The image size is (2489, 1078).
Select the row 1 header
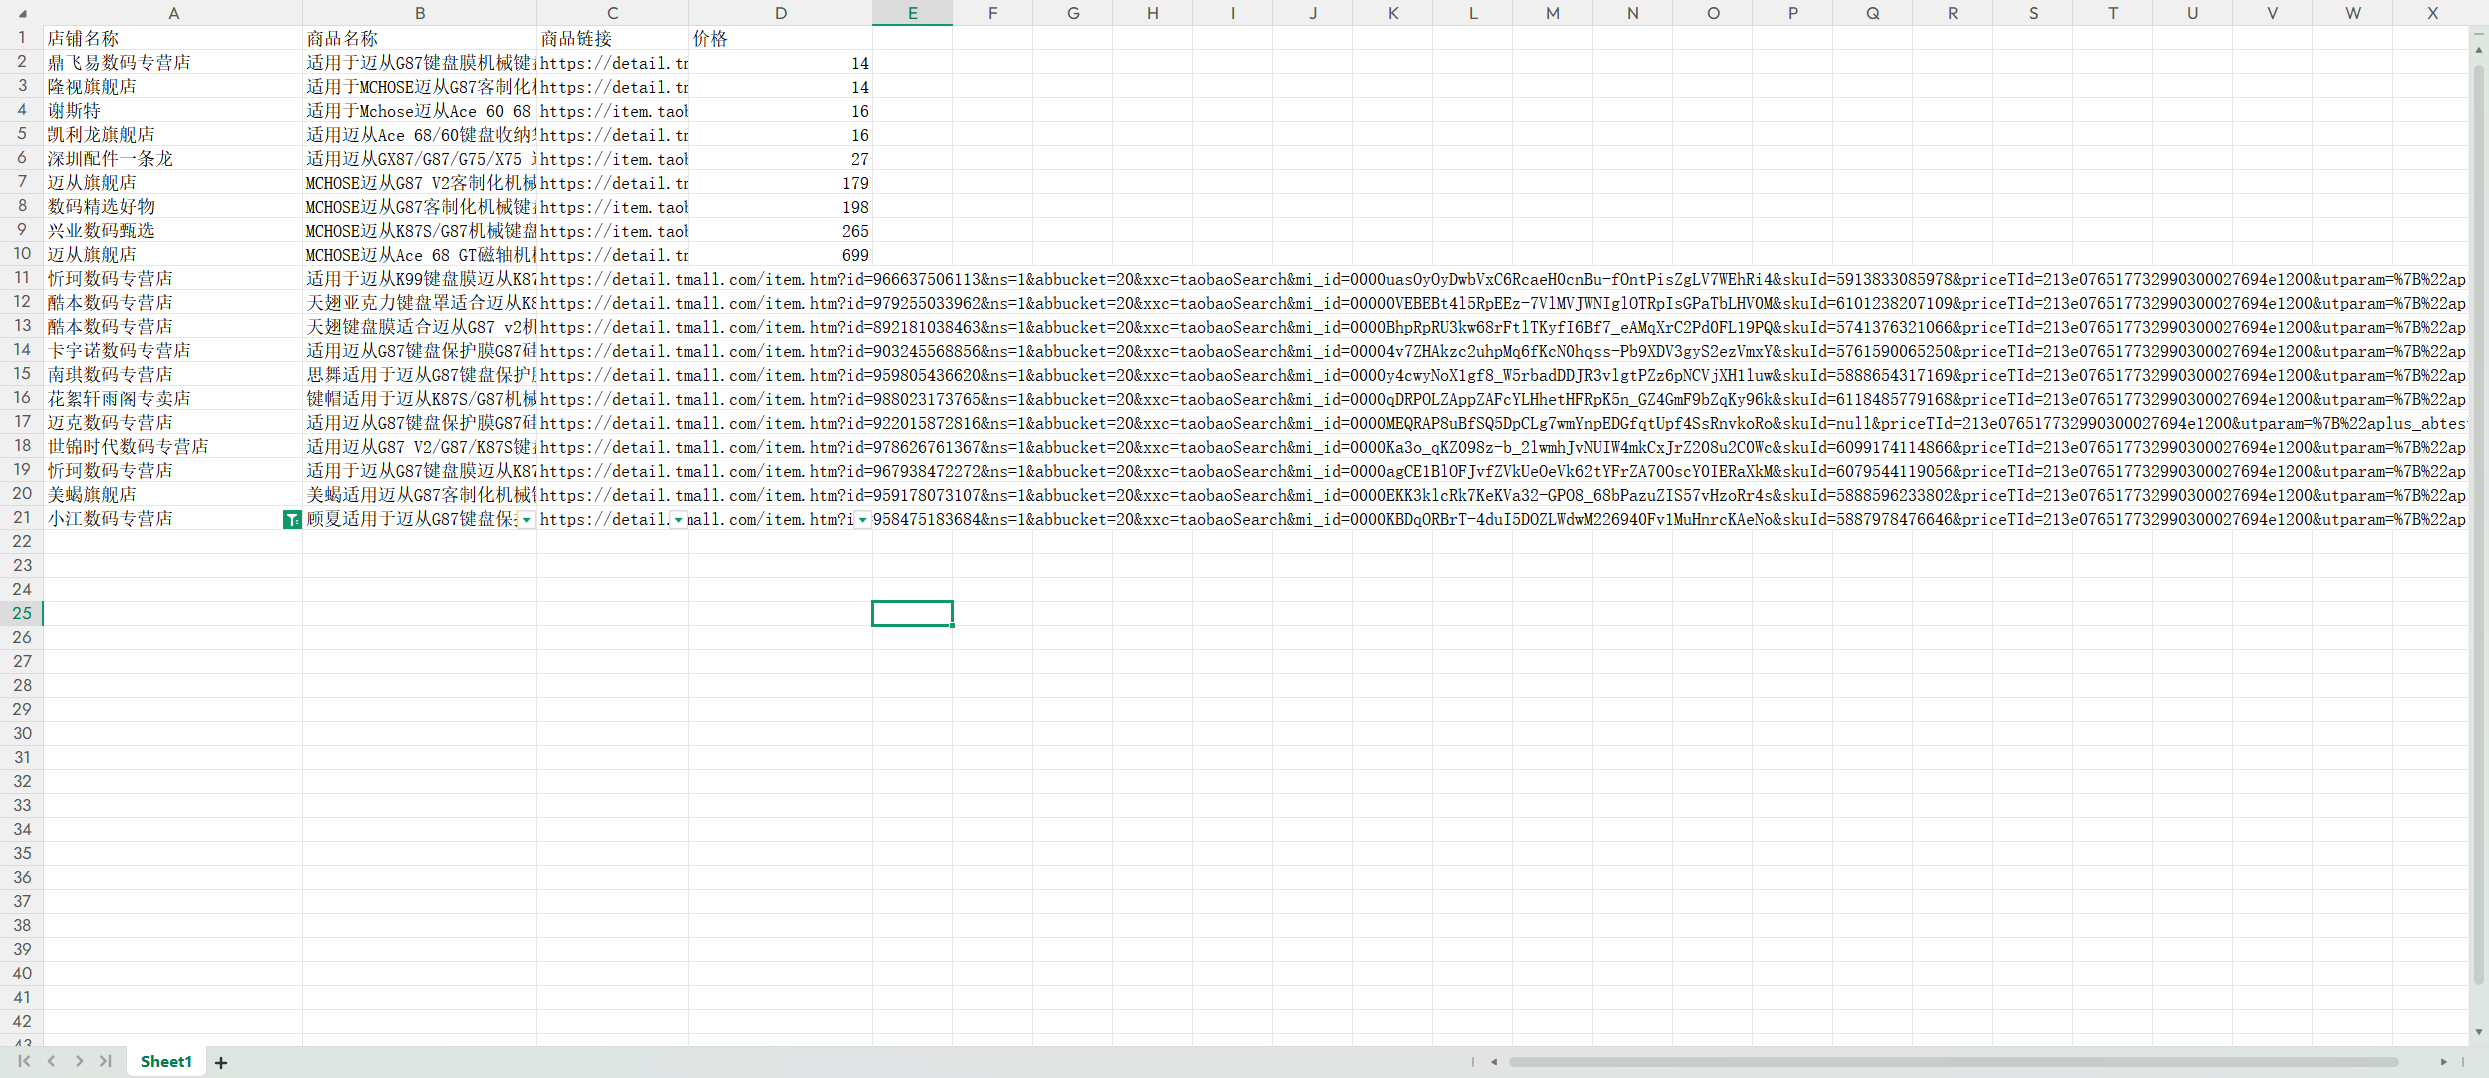pyautogui.click(x=22, y=37)
